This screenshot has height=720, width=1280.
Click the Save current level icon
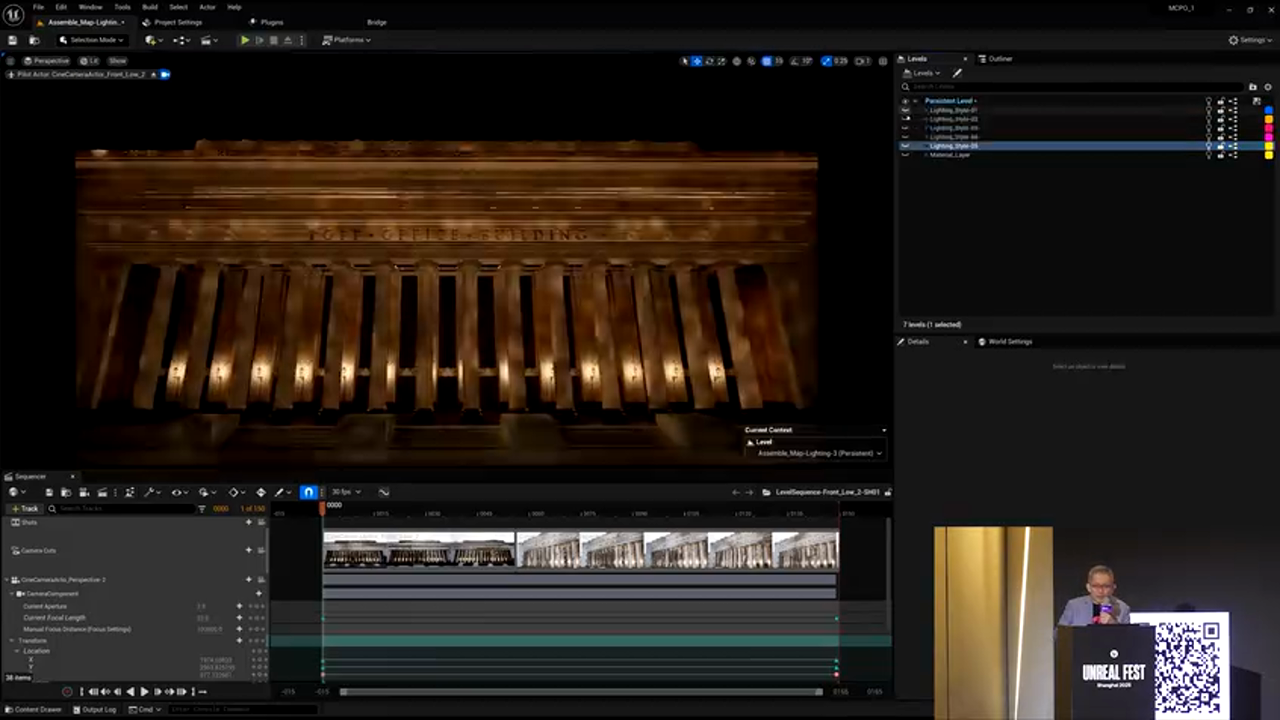point(13,40)
